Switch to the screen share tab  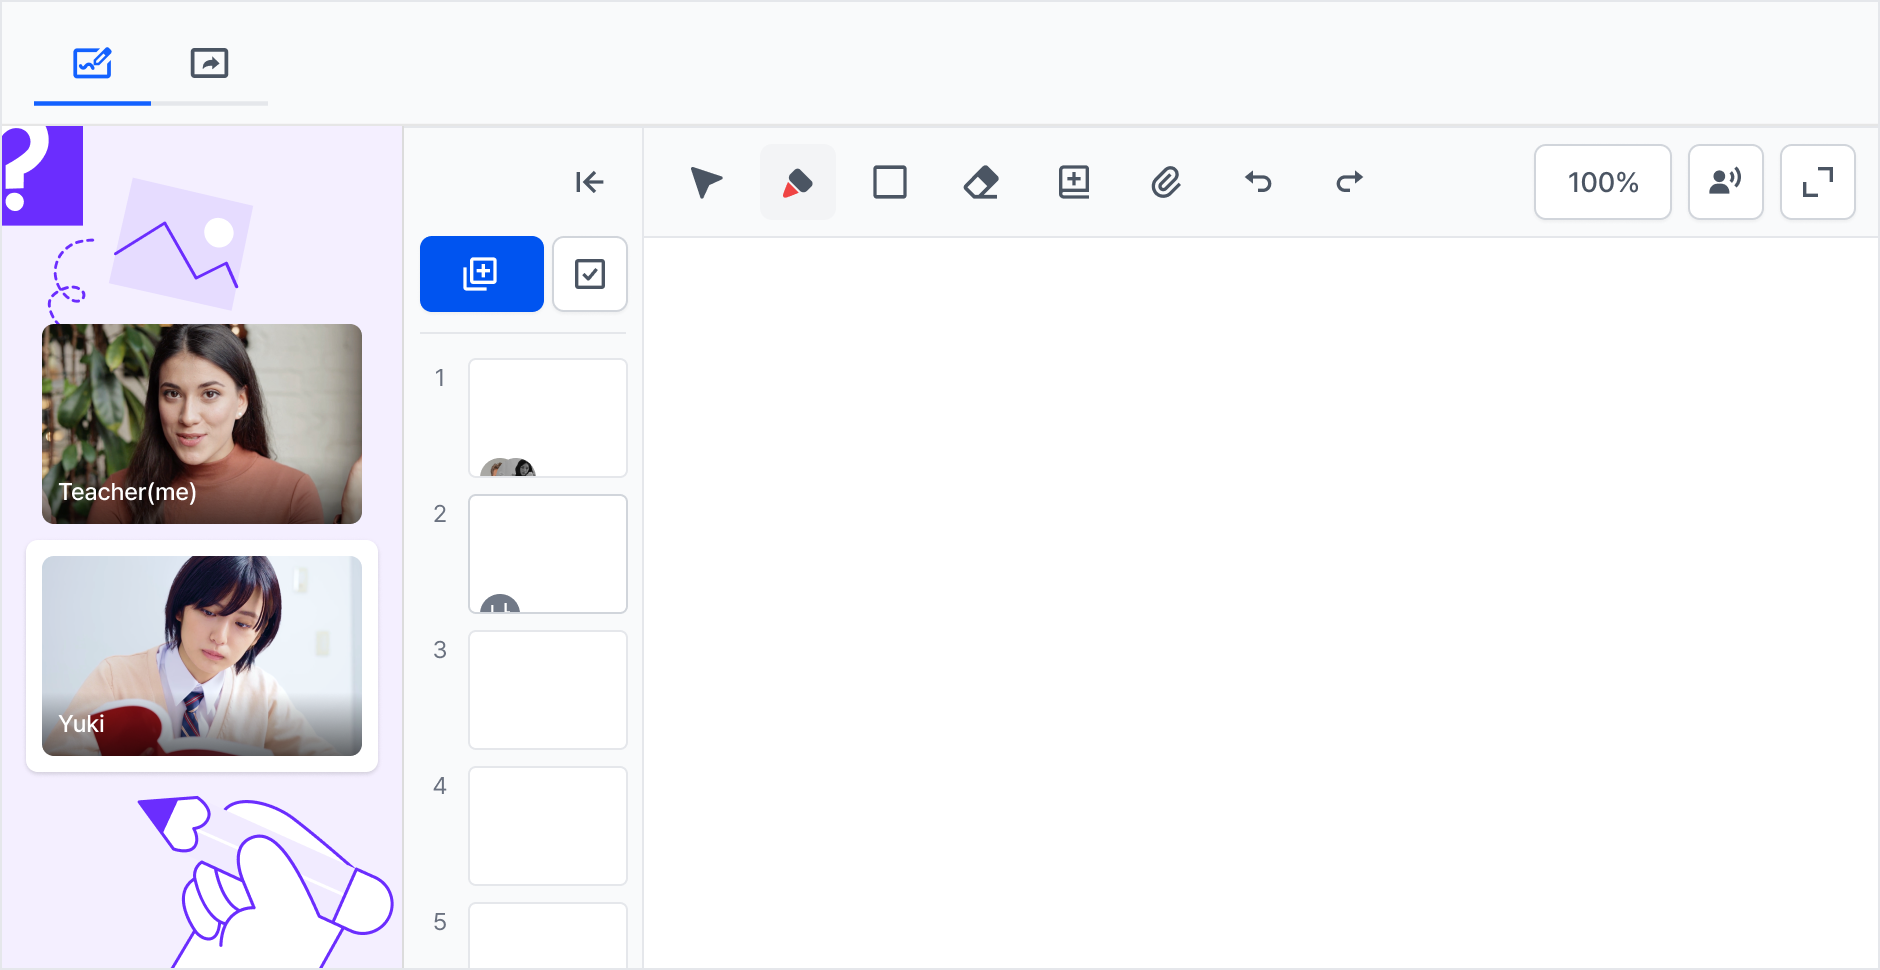point(209,64)
